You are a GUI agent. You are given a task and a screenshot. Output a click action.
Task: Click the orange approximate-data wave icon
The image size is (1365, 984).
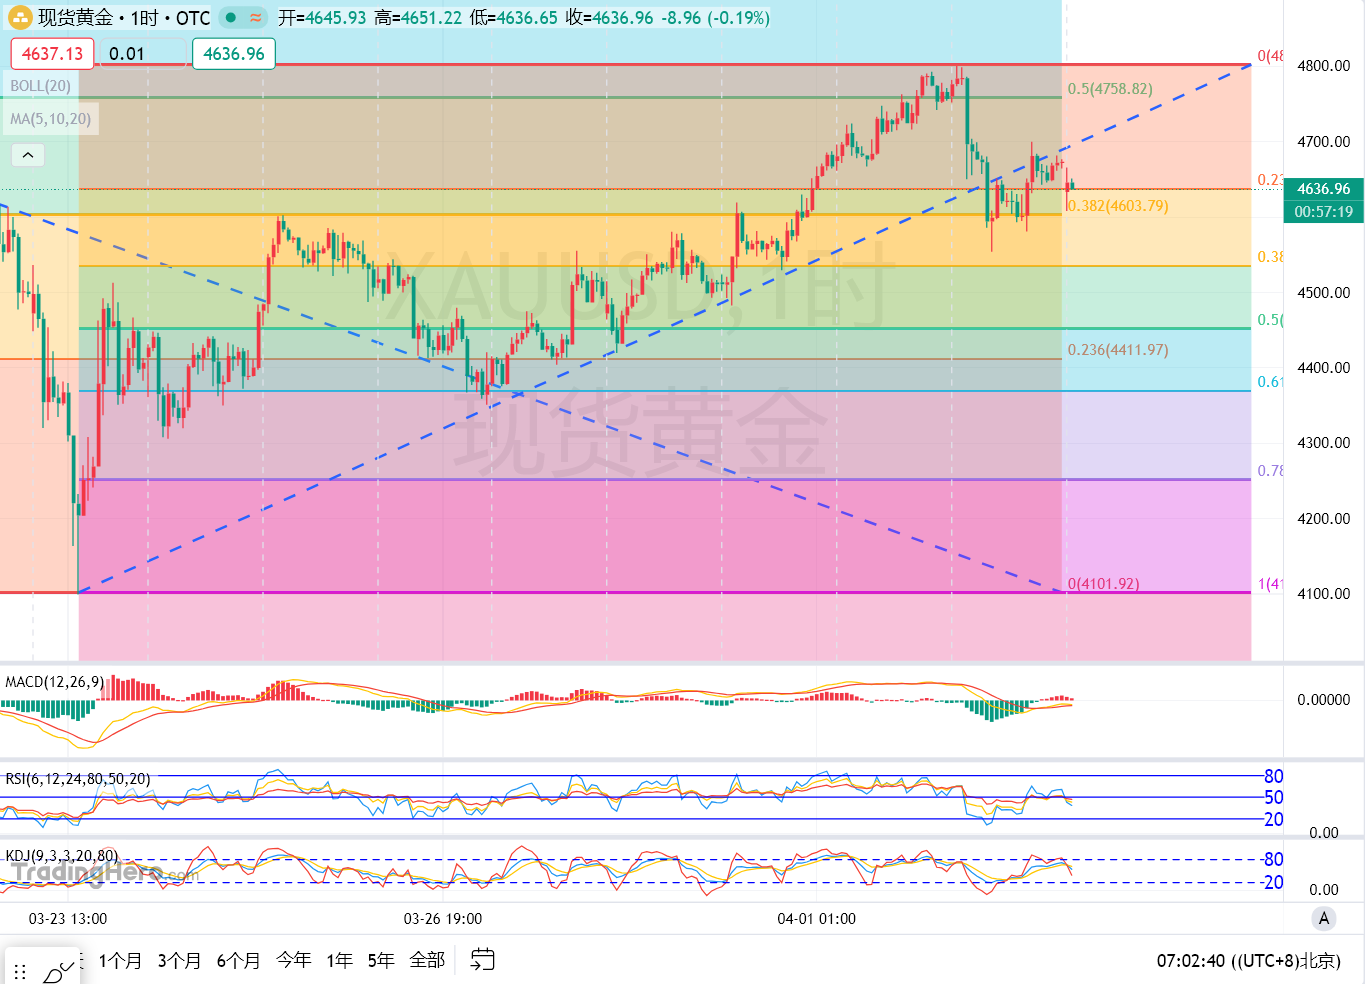(x=256, y=18)
